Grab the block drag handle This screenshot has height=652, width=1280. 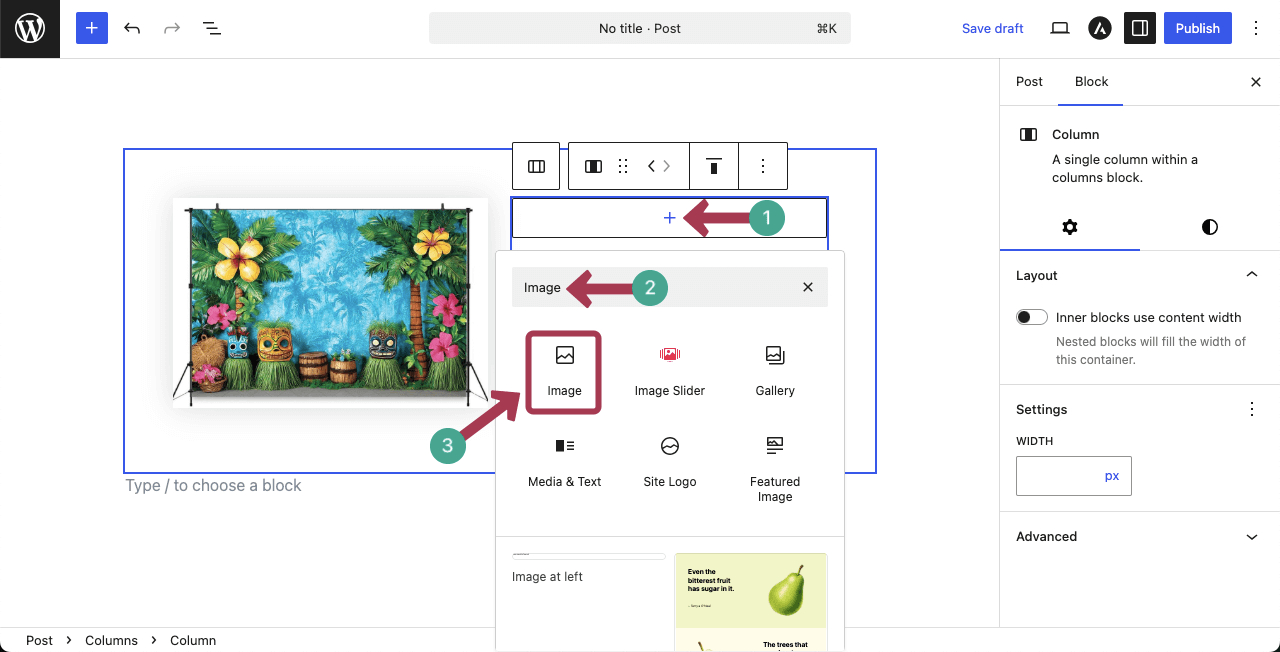click(x=623, y=166)
